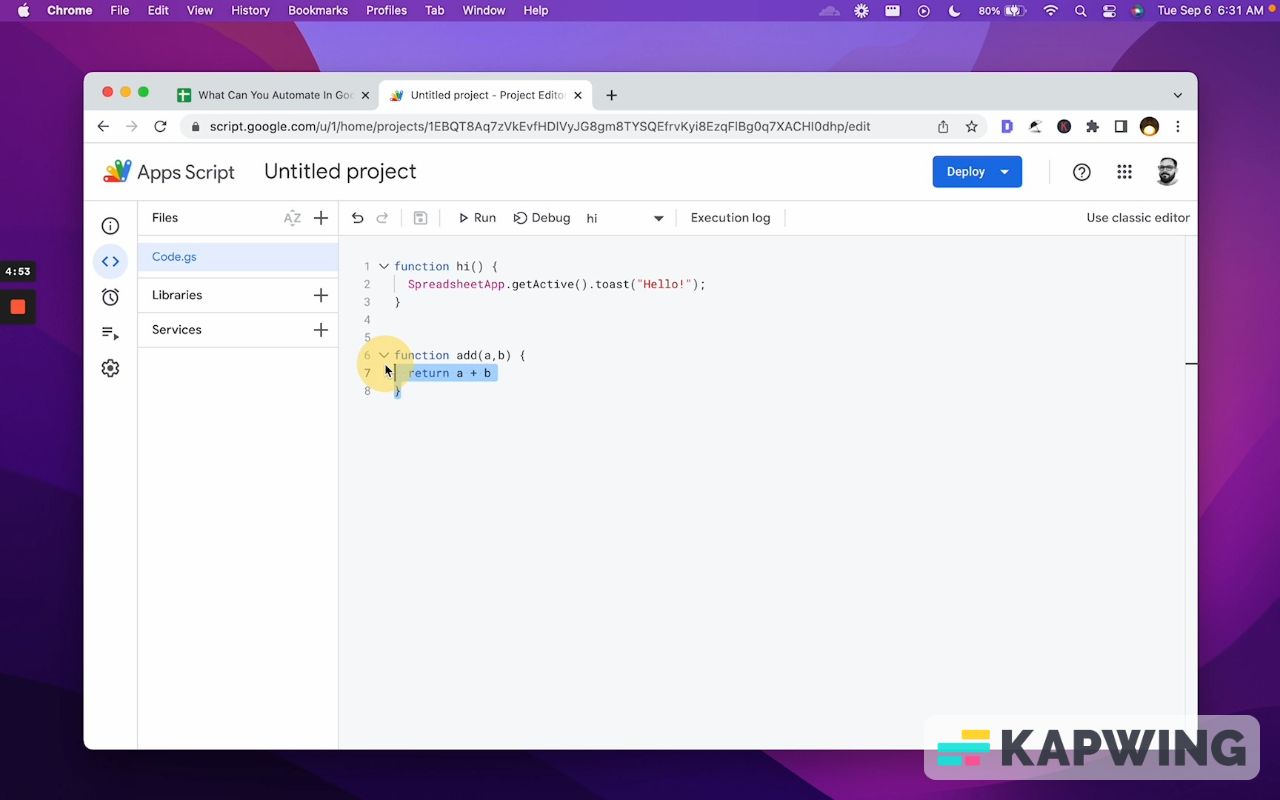The width and height of the screenshot is (1280, 800).
Task: Open macOS Spotlight search icon
Action: point(1080,11)
